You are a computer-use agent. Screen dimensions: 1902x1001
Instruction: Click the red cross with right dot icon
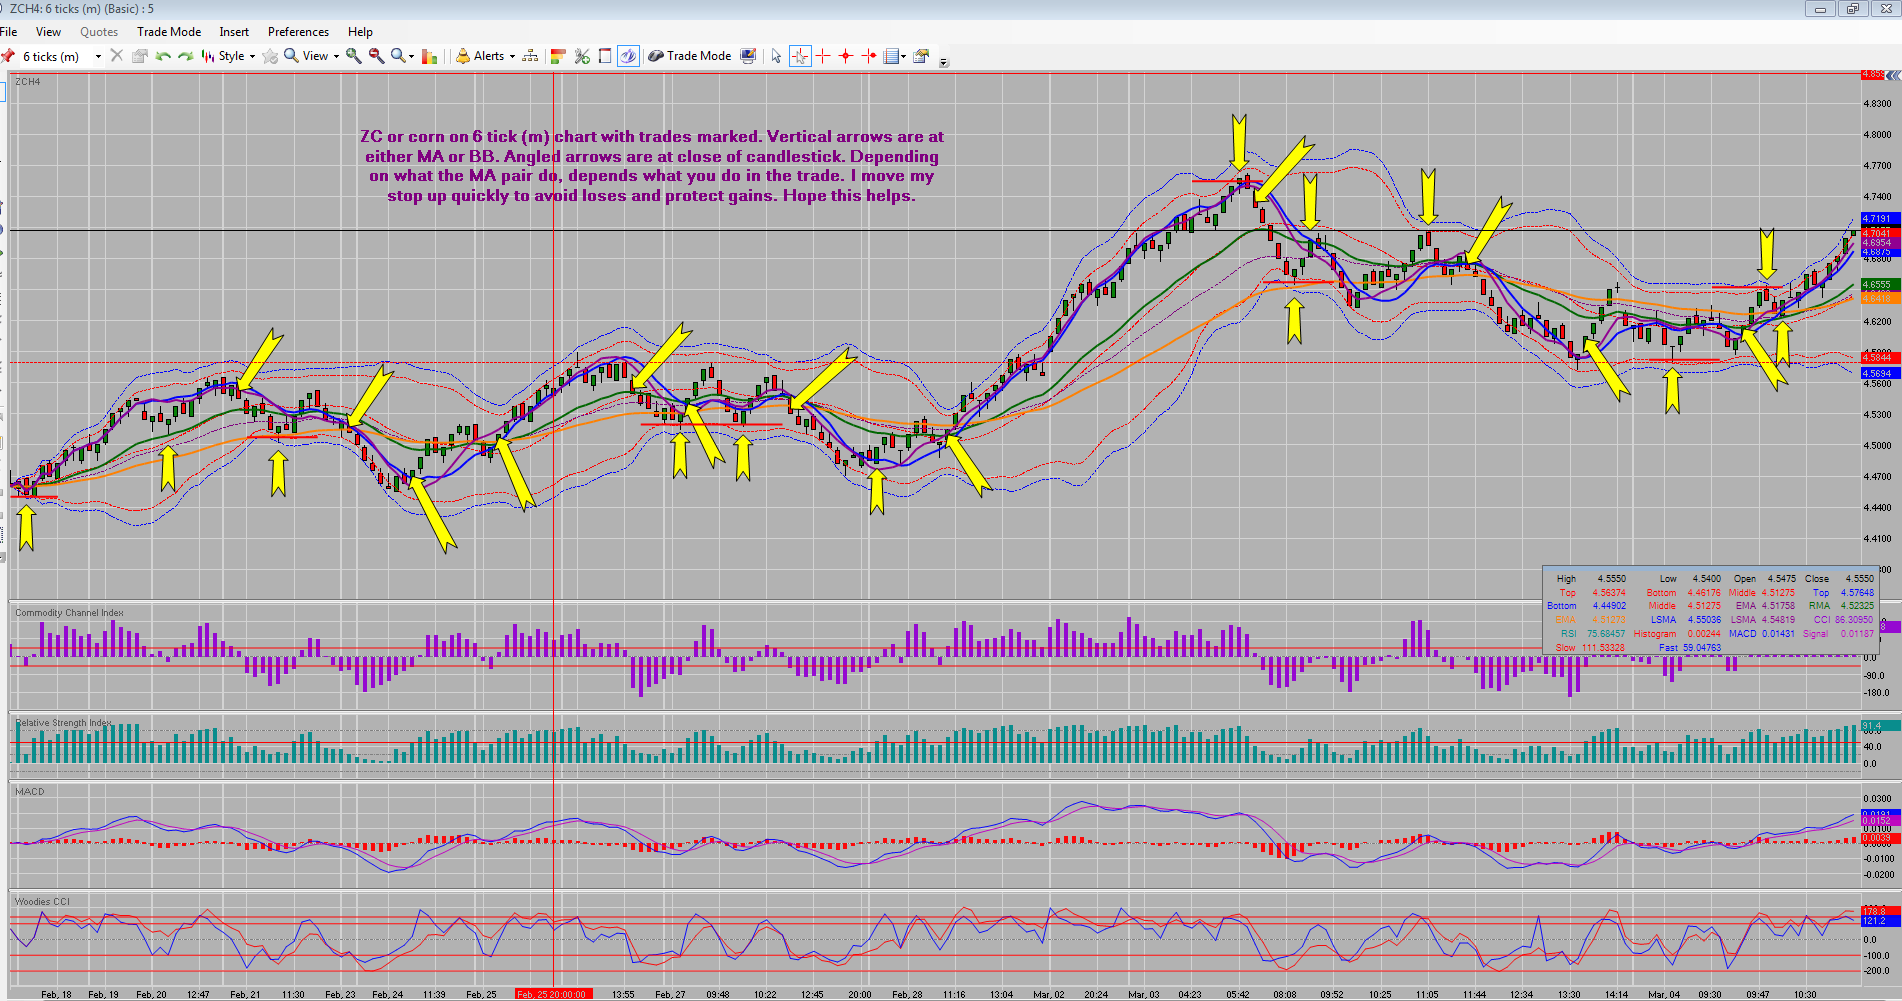pos(869,56)
